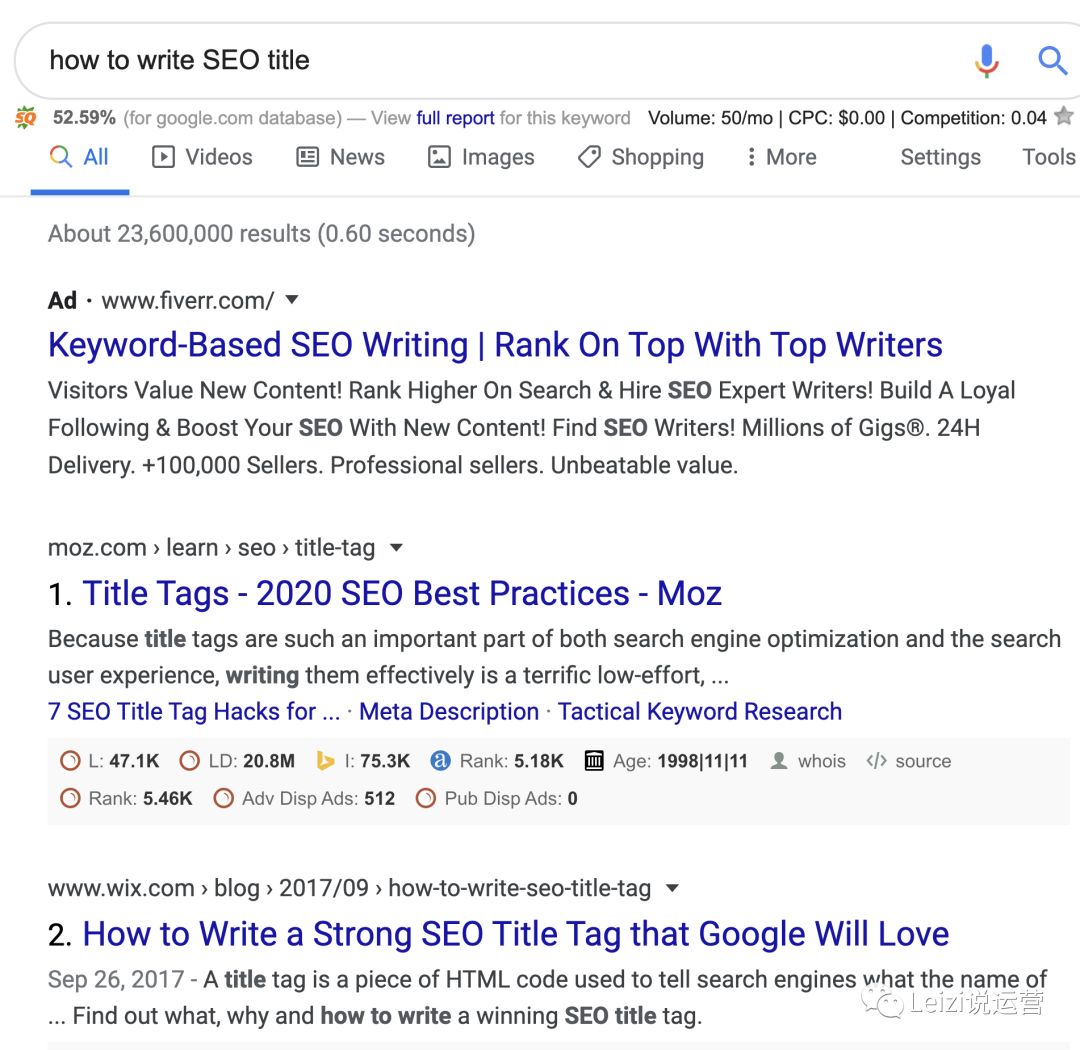Switch to the Shopping tab
This screenshot has width=1080, height=1050.
[641, 157]
